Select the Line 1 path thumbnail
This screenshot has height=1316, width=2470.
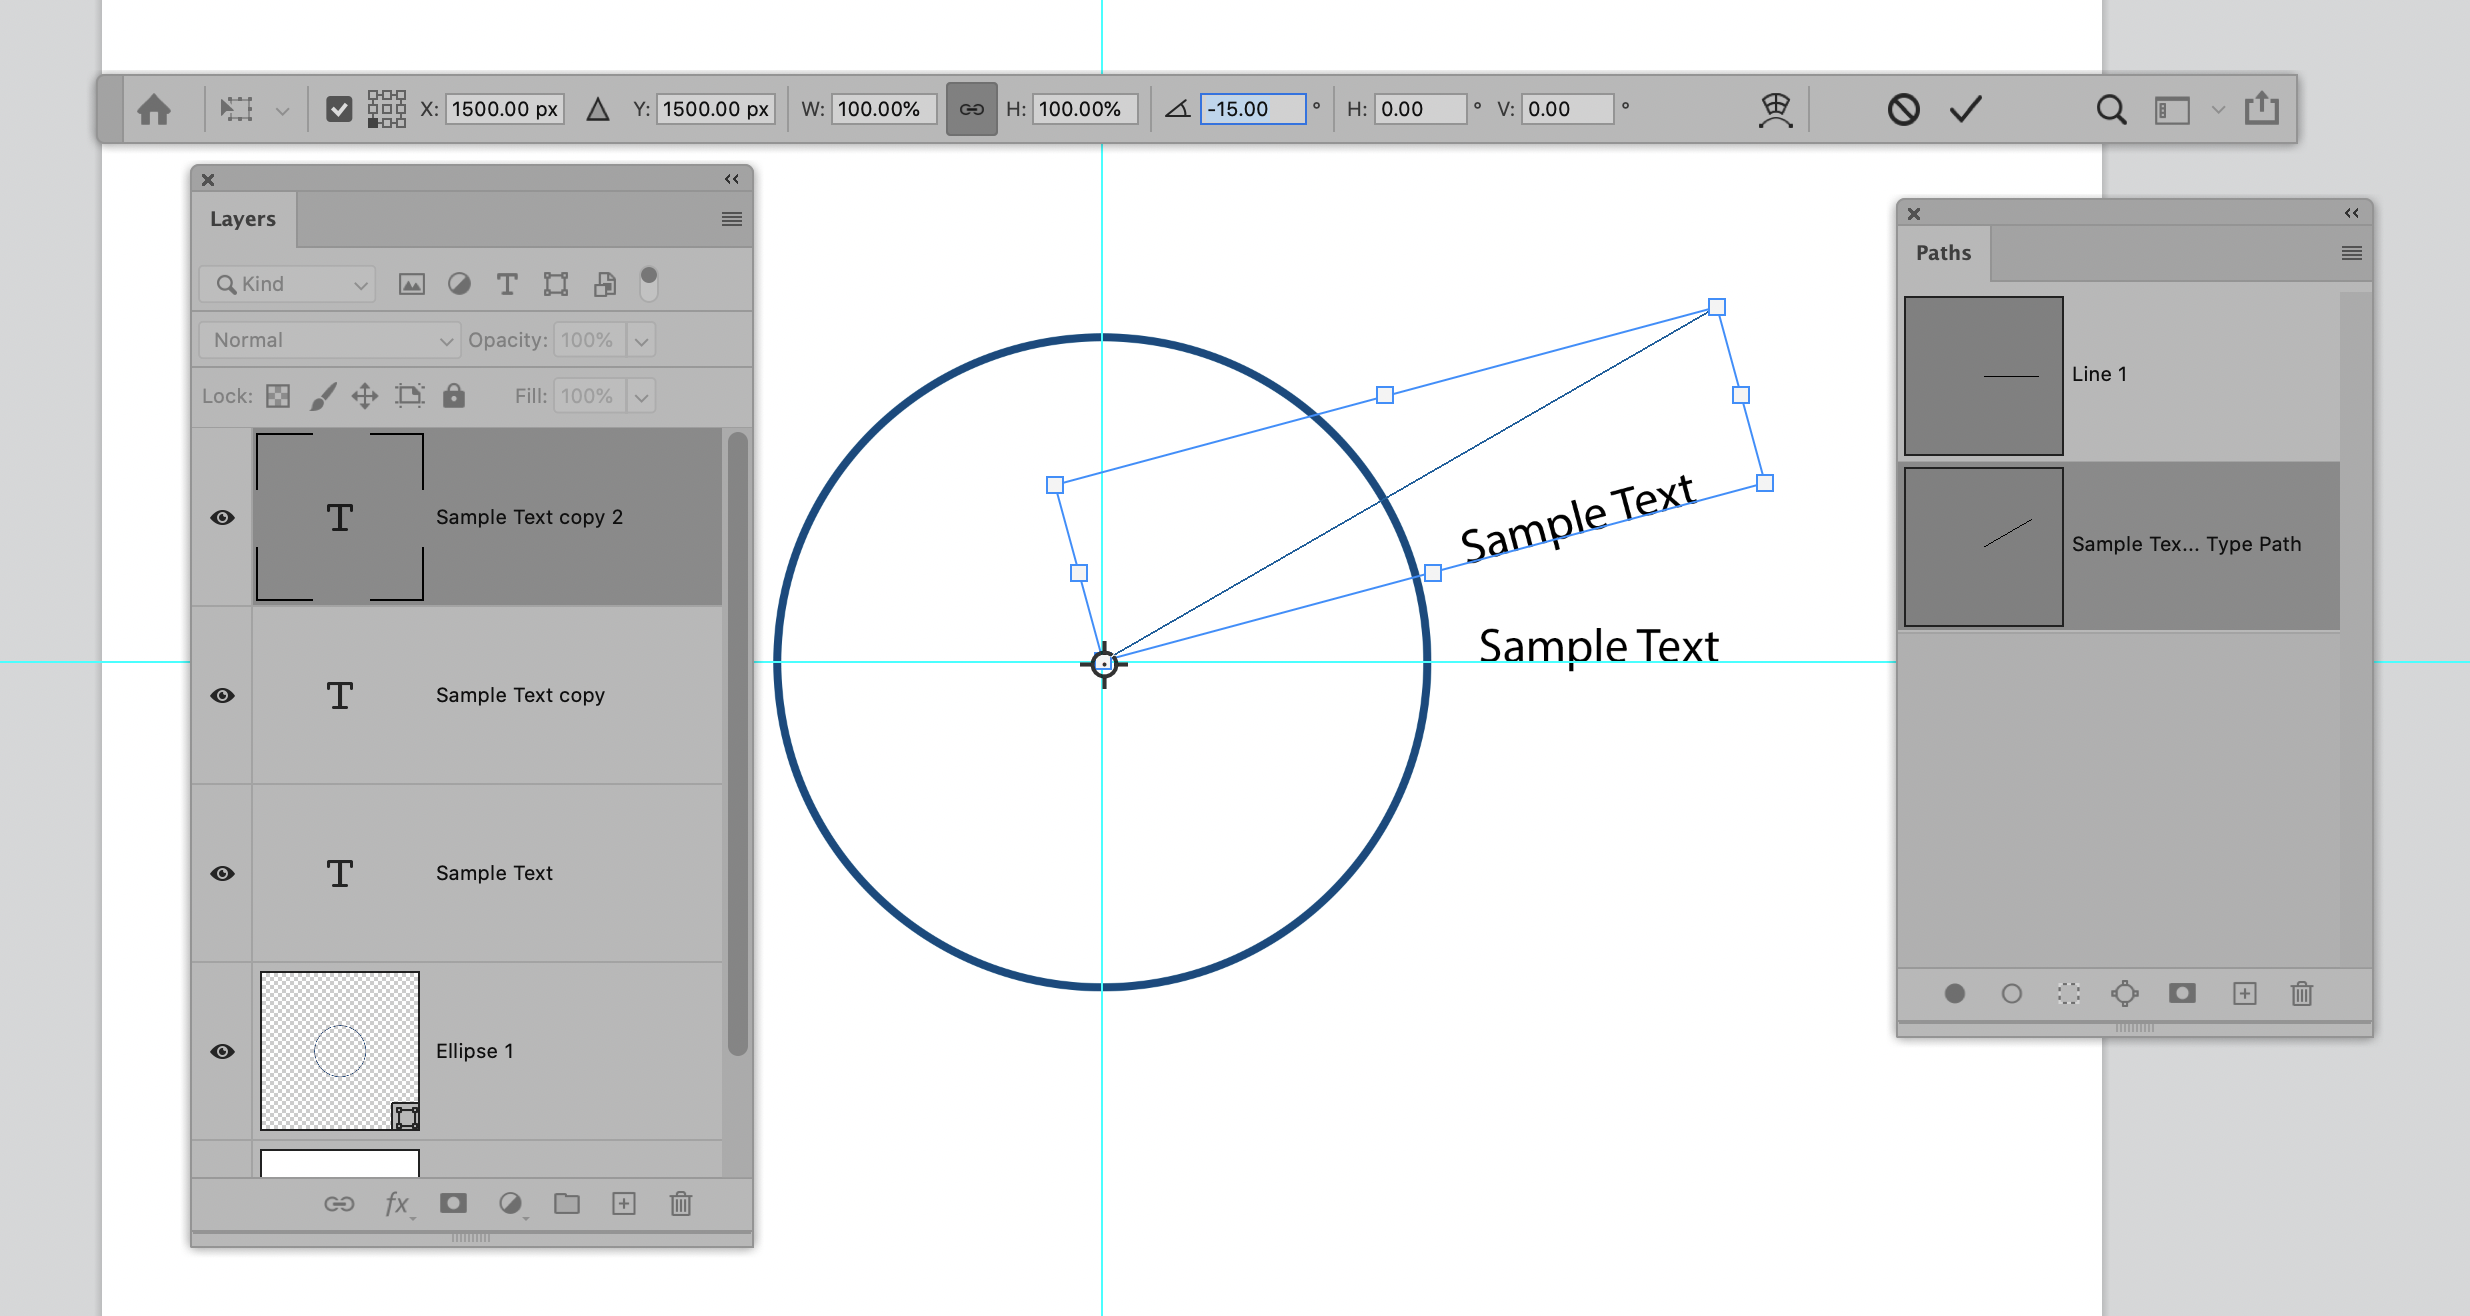1982,375
